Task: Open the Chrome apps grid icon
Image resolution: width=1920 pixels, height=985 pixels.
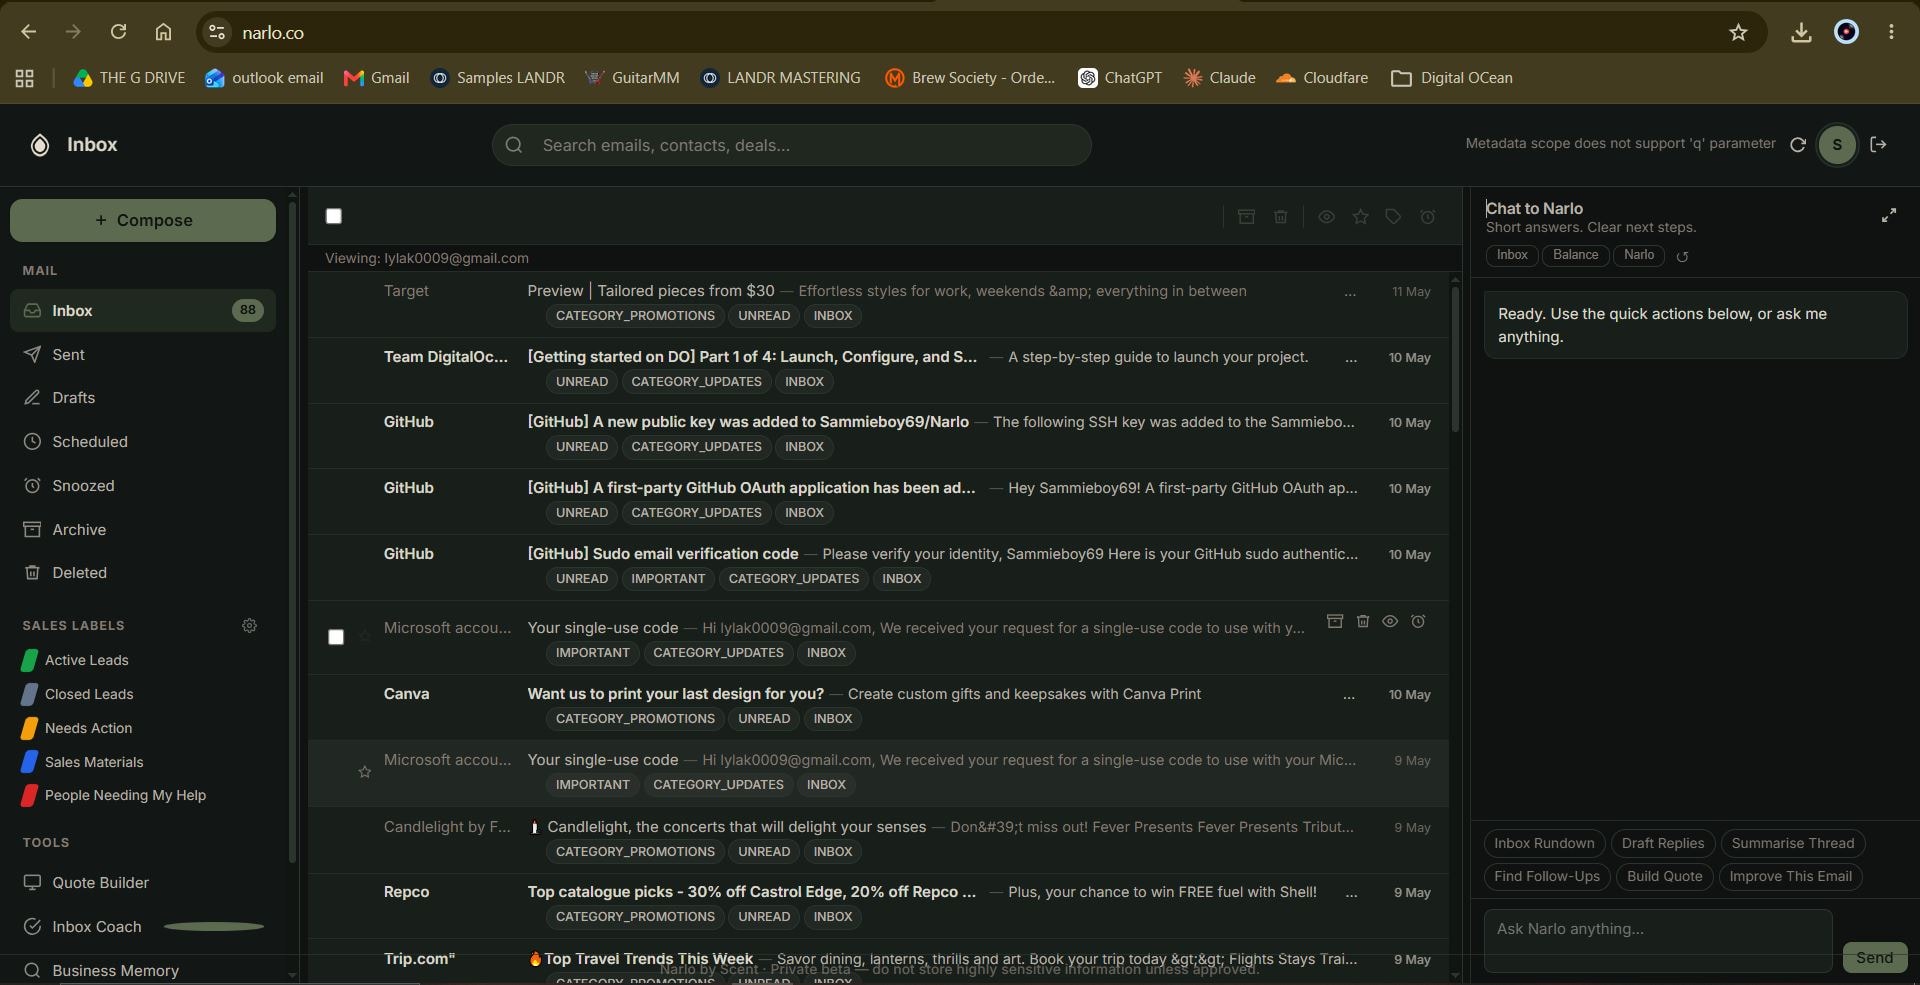Action: [25, 78]
